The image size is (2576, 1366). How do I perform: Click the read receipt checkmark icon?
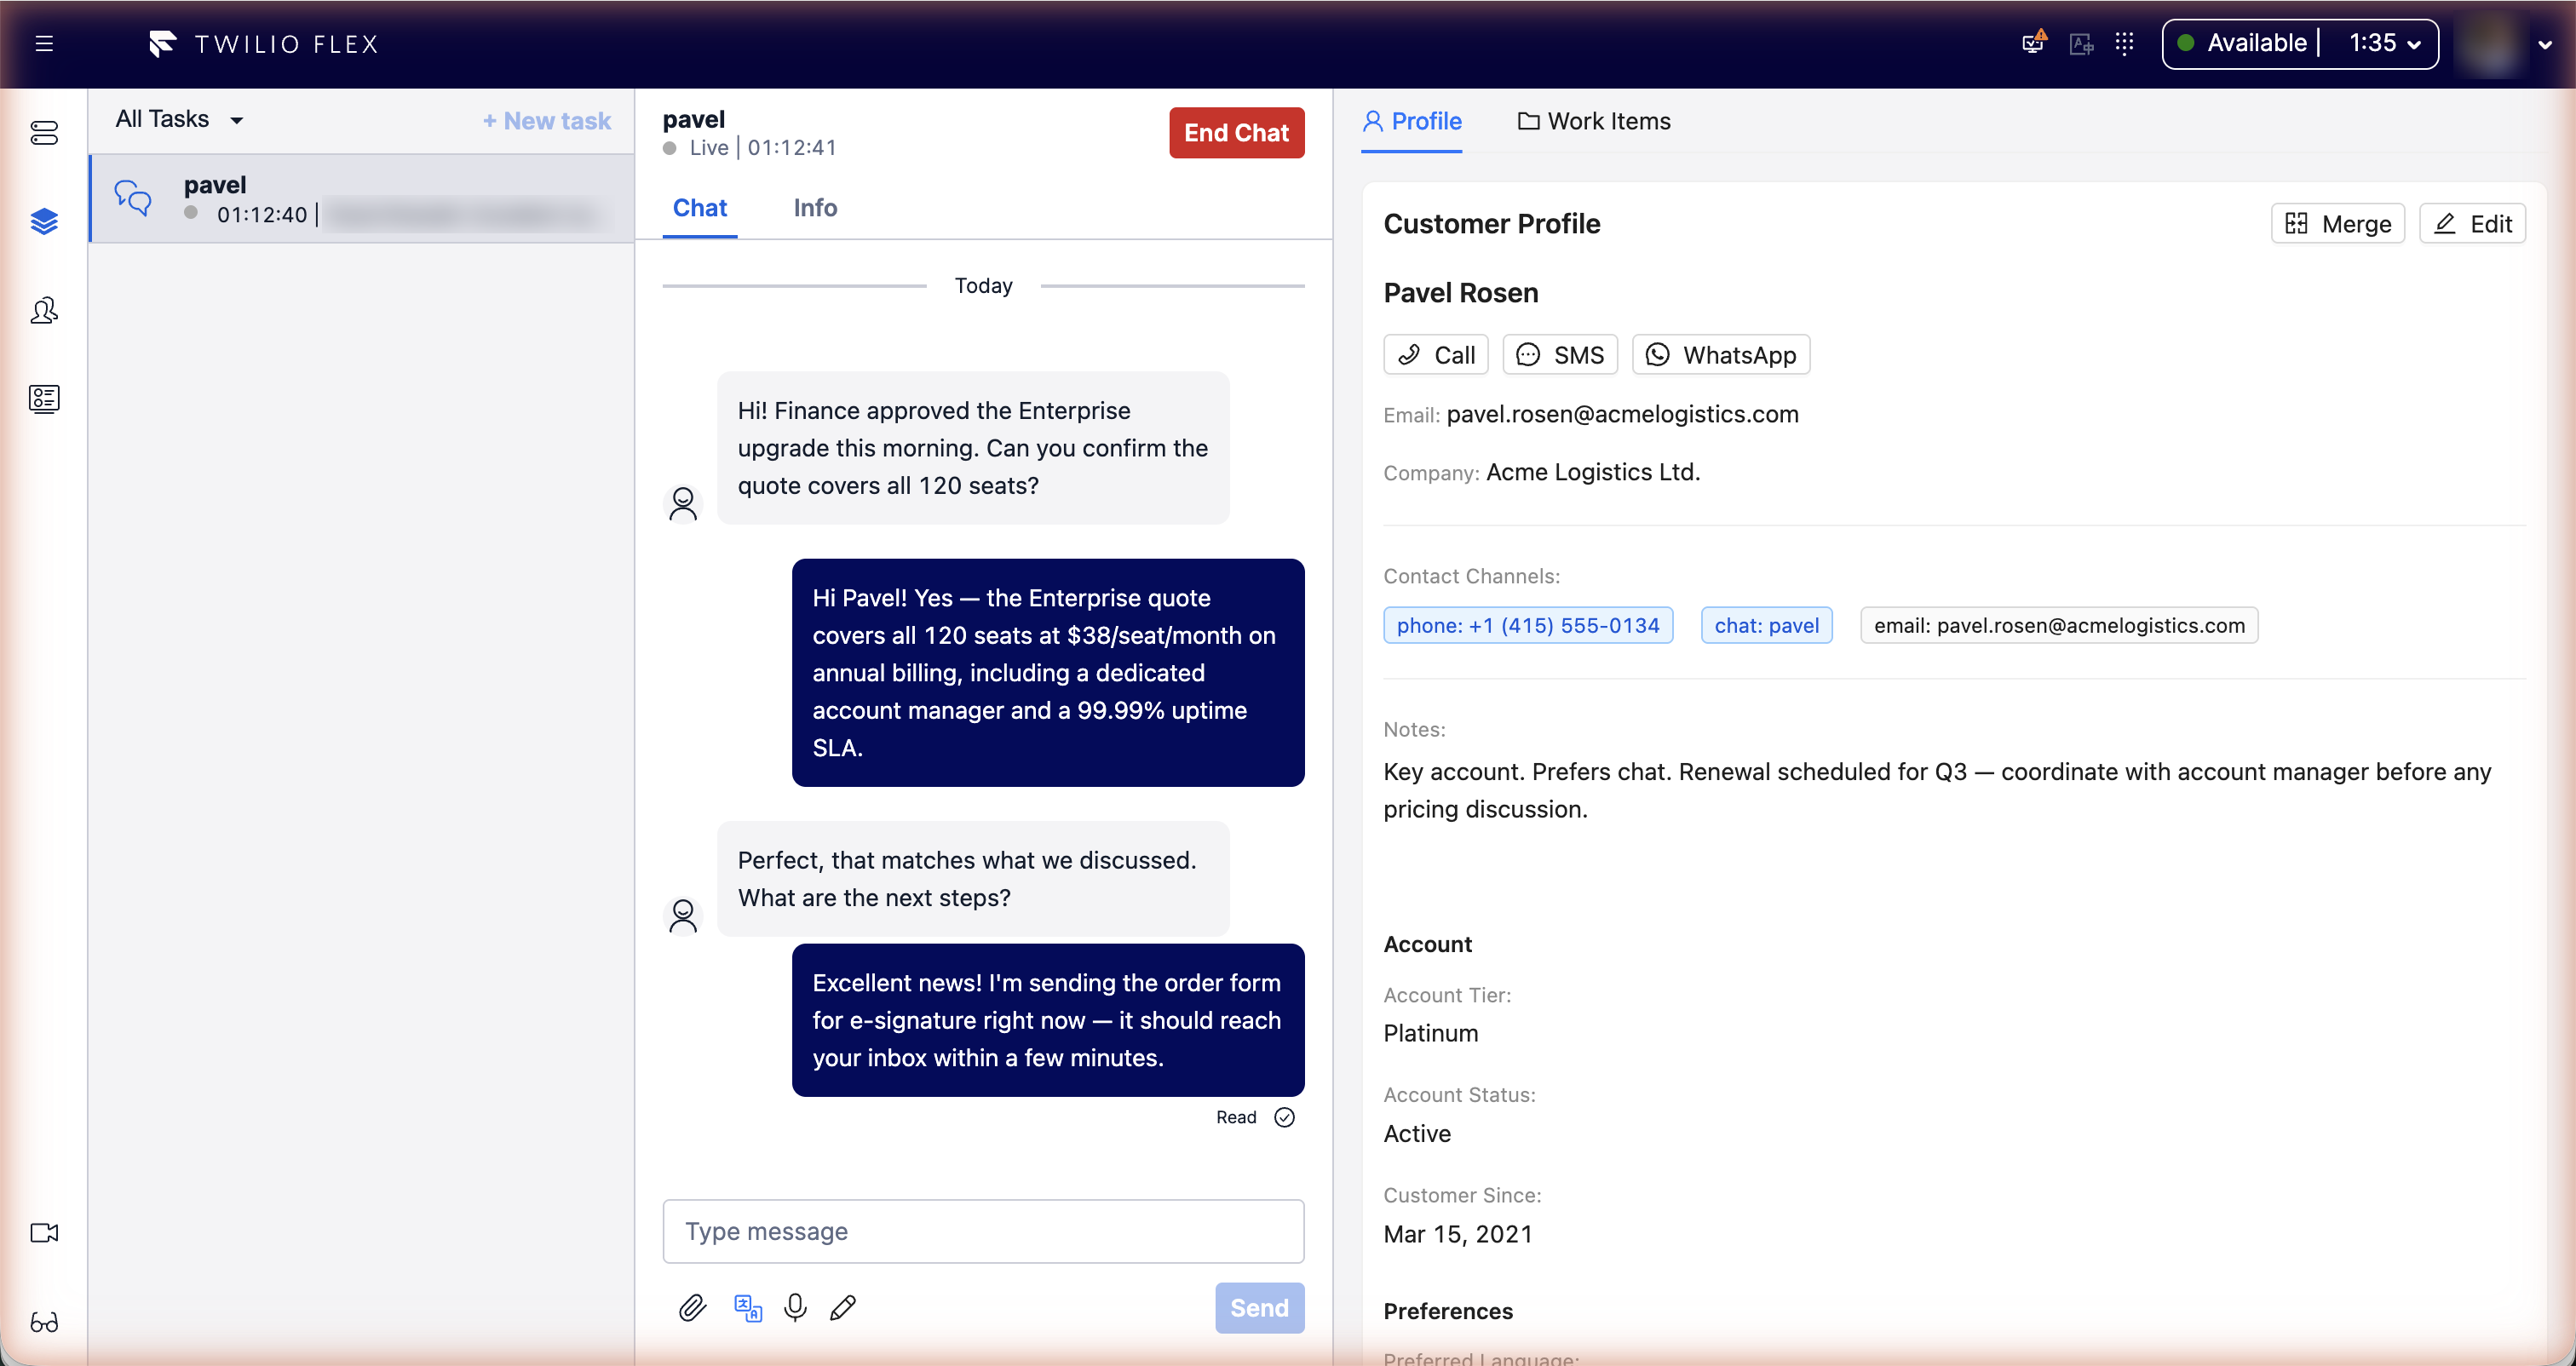1284,1117
